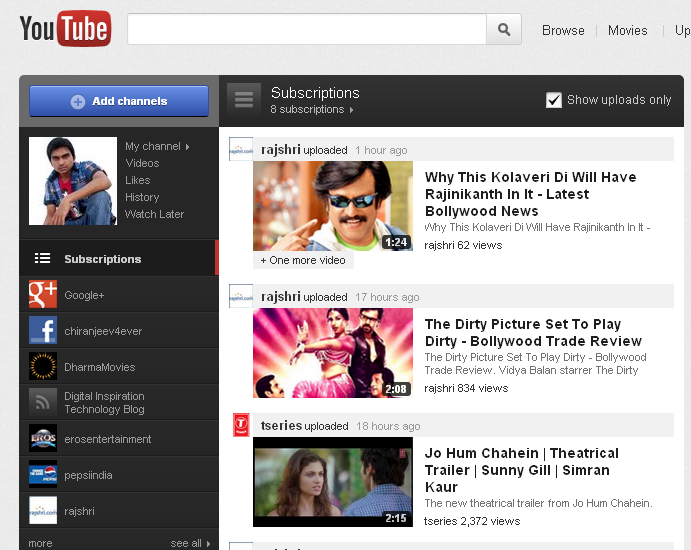Click see all subscriptions link
This screenshot has width=691, height=550.
point(186,543)
